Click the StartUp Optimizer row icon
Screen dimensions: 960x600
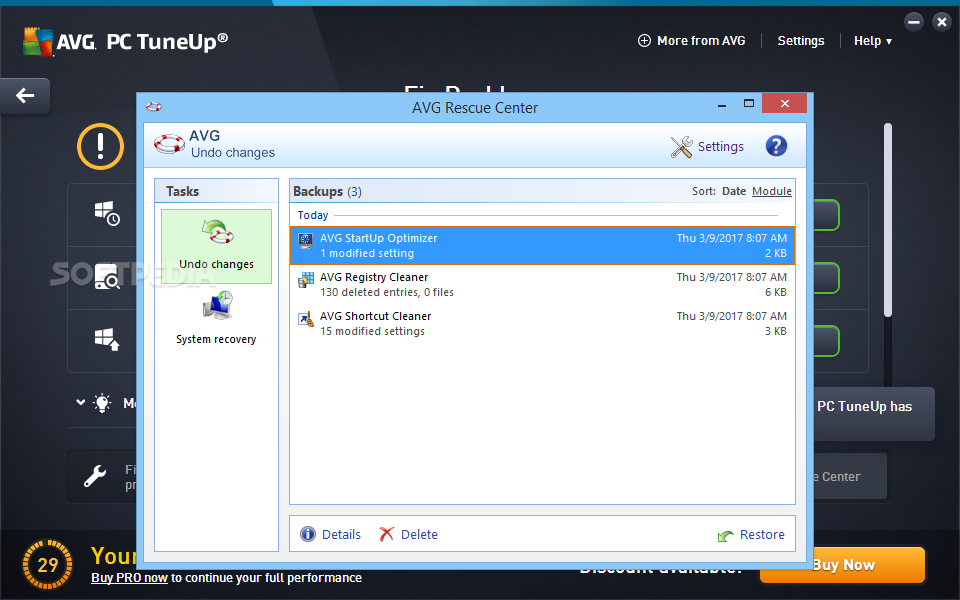(x=305, y=240)
